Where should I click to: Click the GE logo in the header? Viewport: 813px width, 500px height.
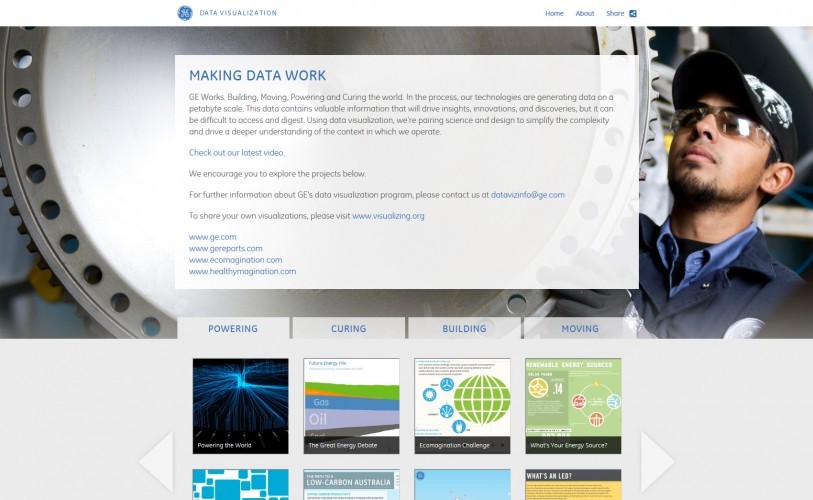pyautogui.click(x=185, y=13)
